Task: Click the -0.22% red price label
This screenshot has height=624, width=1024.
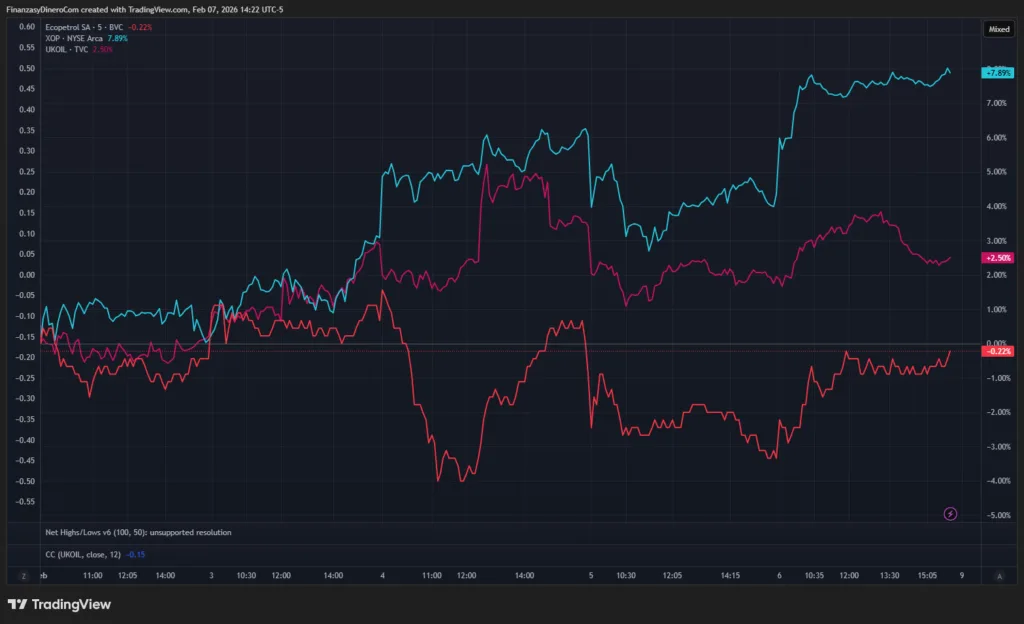Action: point(998,351)
